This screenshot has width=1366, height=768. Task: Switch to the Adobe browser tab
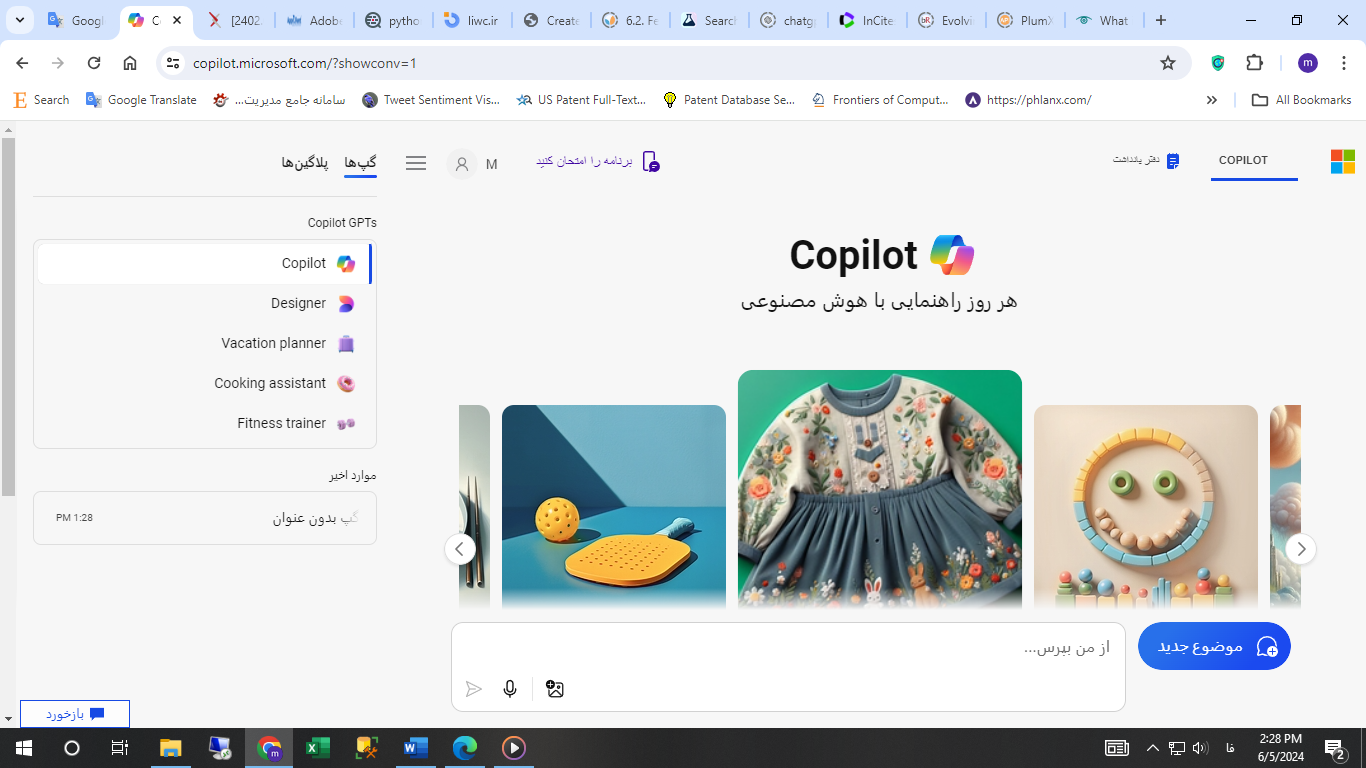pyautogui.click(x=316, y=20)
